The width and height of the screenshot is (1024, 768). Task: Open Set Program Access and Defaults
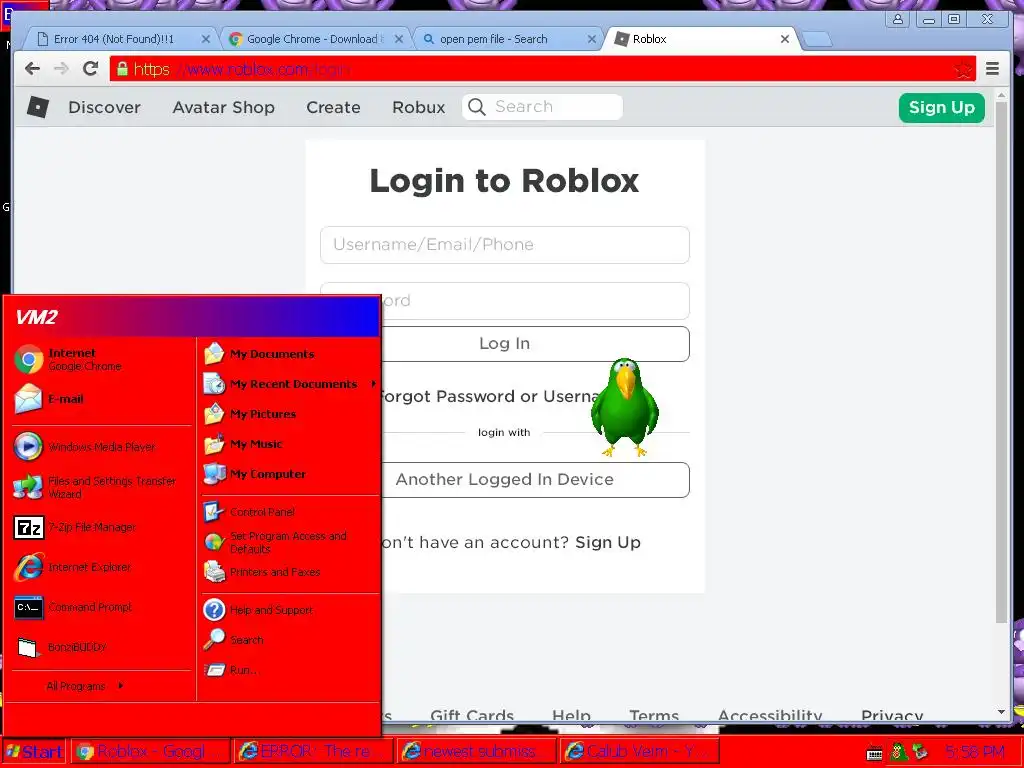[x=275, y=542]
